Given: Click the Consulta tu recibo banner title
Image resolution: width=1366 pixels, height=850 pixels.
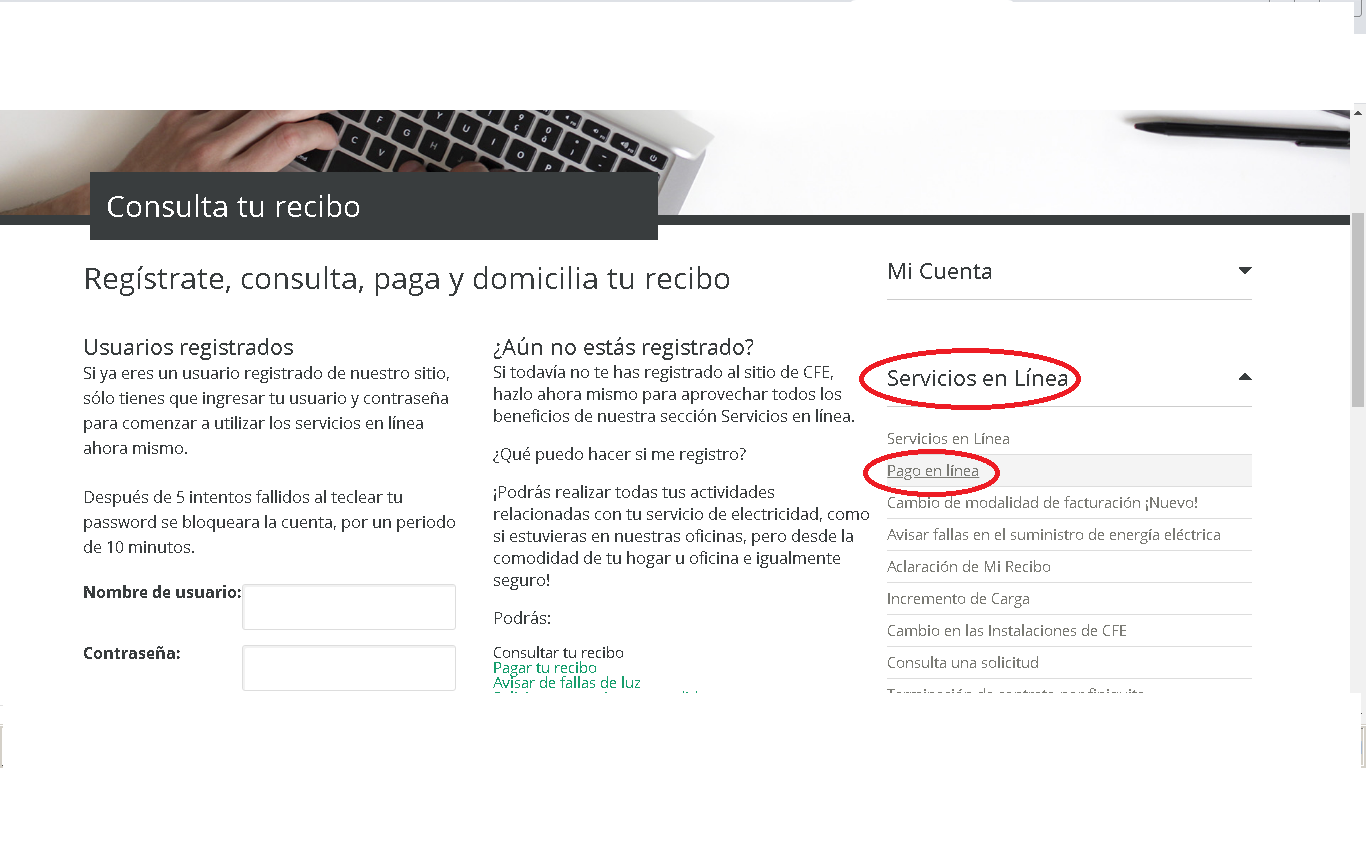Looking at the screenshot, I should point(233,206).
